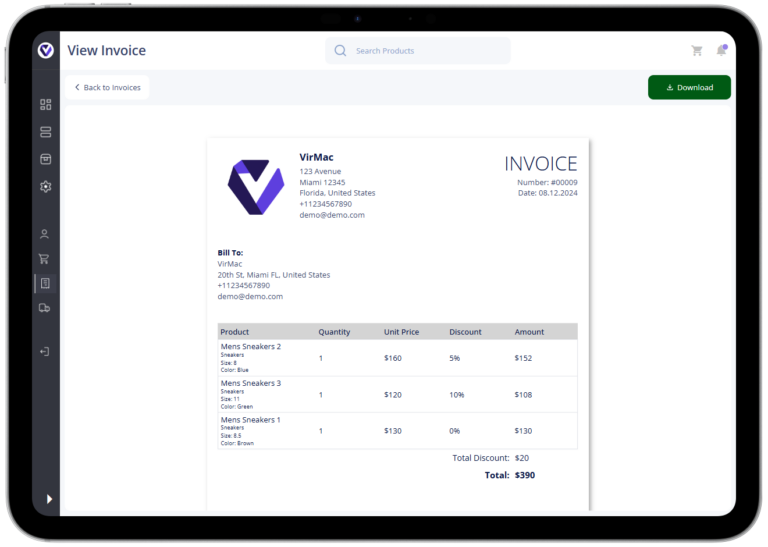768x547 pixels.
Task: Click the company demo@demo.com email
Action: [x=332, y=215]
